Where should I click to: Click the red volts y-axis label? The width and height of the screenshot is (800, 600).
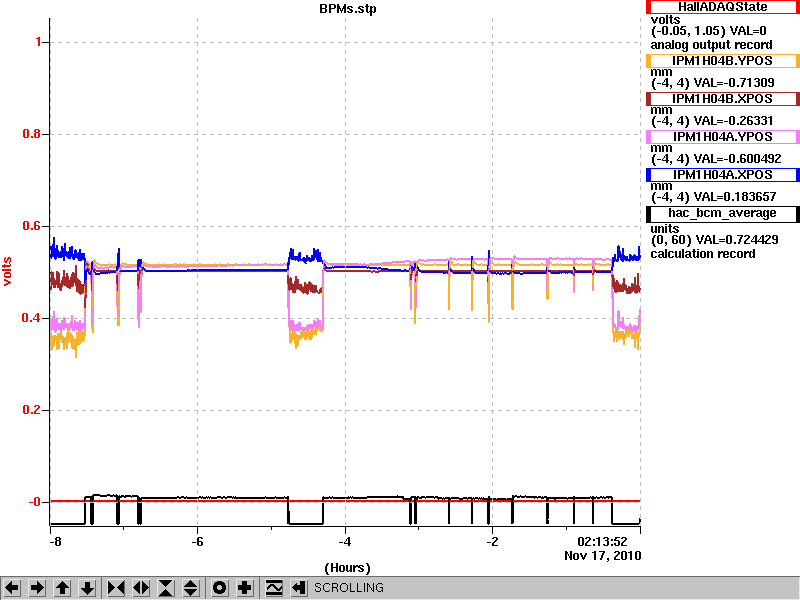8,271
